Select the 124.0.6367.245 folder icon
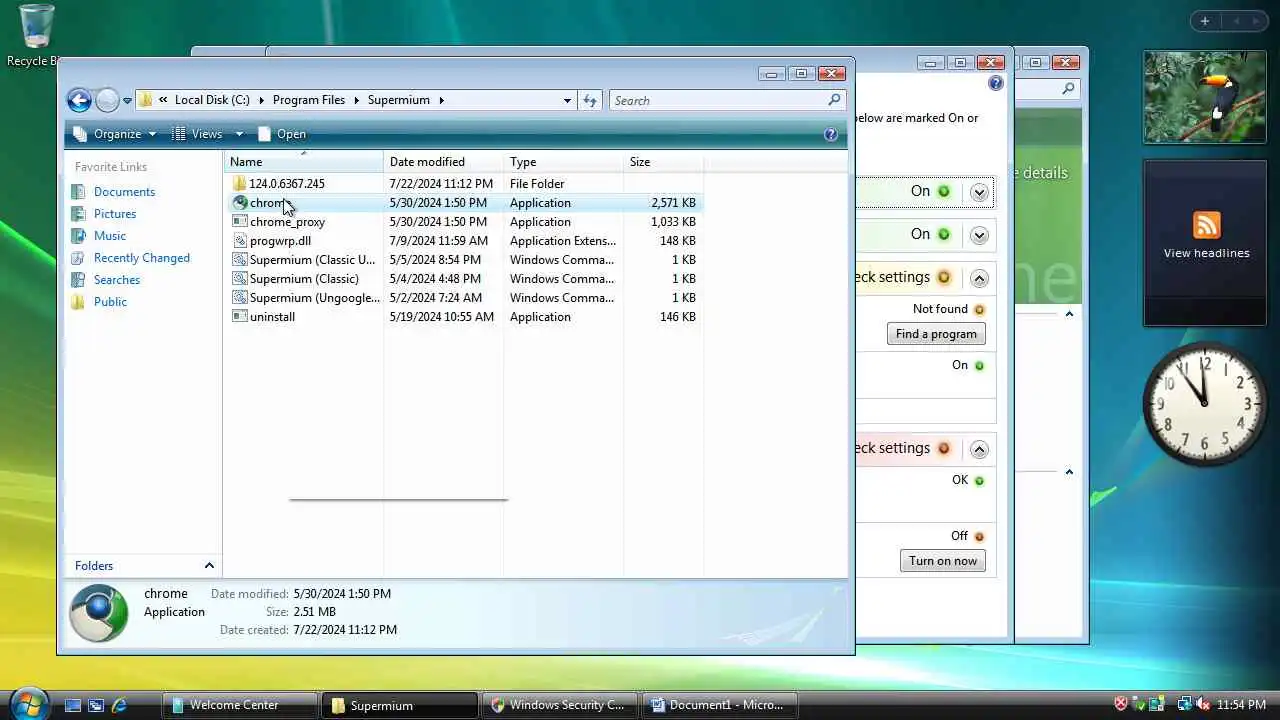Viewport: 1280px width, 720px height. pyautogui.click(x=239, y=184)
